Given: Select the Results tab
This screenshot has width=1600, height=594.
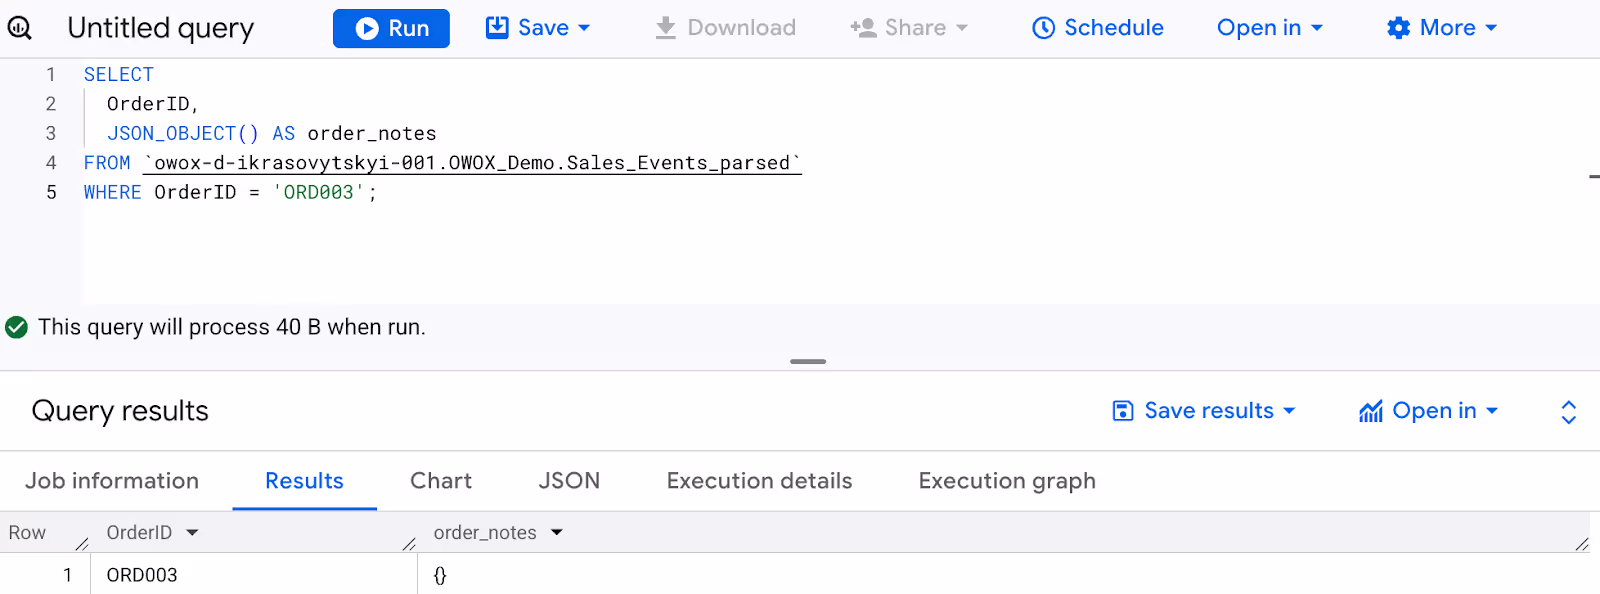Looking at the screenshot, I should (304, 481).
